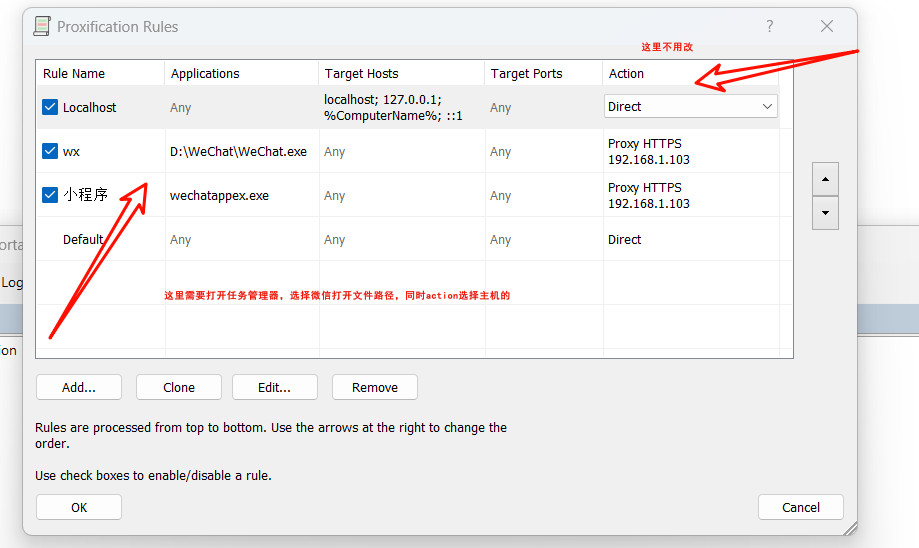Click Any in Default Target Hosts cell
The width and height of the screenshot is (919, 548).
335,240
